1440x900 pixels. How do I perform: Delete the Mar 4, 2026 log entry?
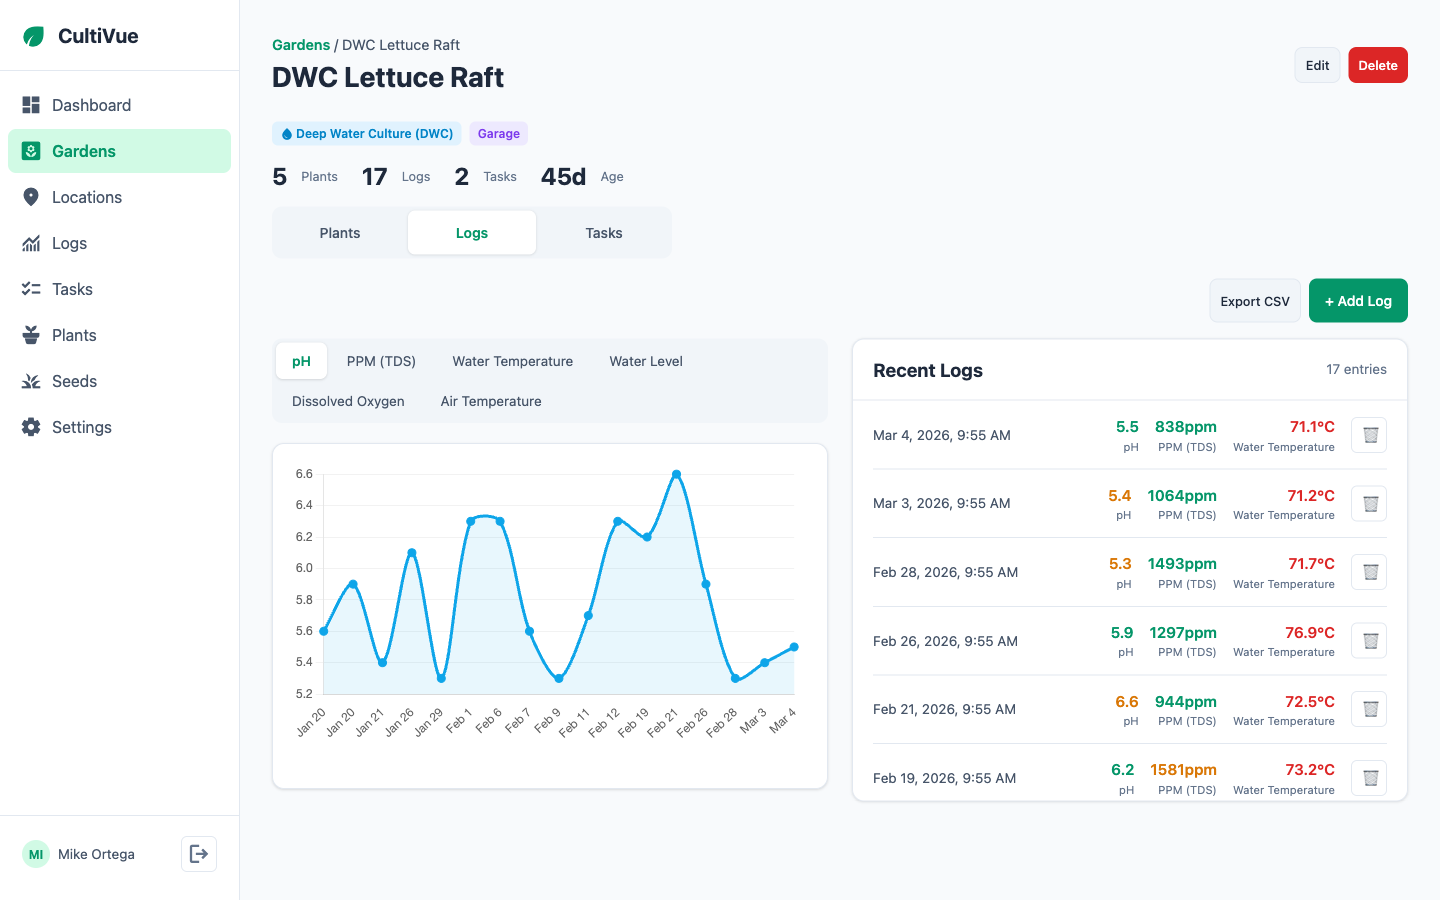1369,435
